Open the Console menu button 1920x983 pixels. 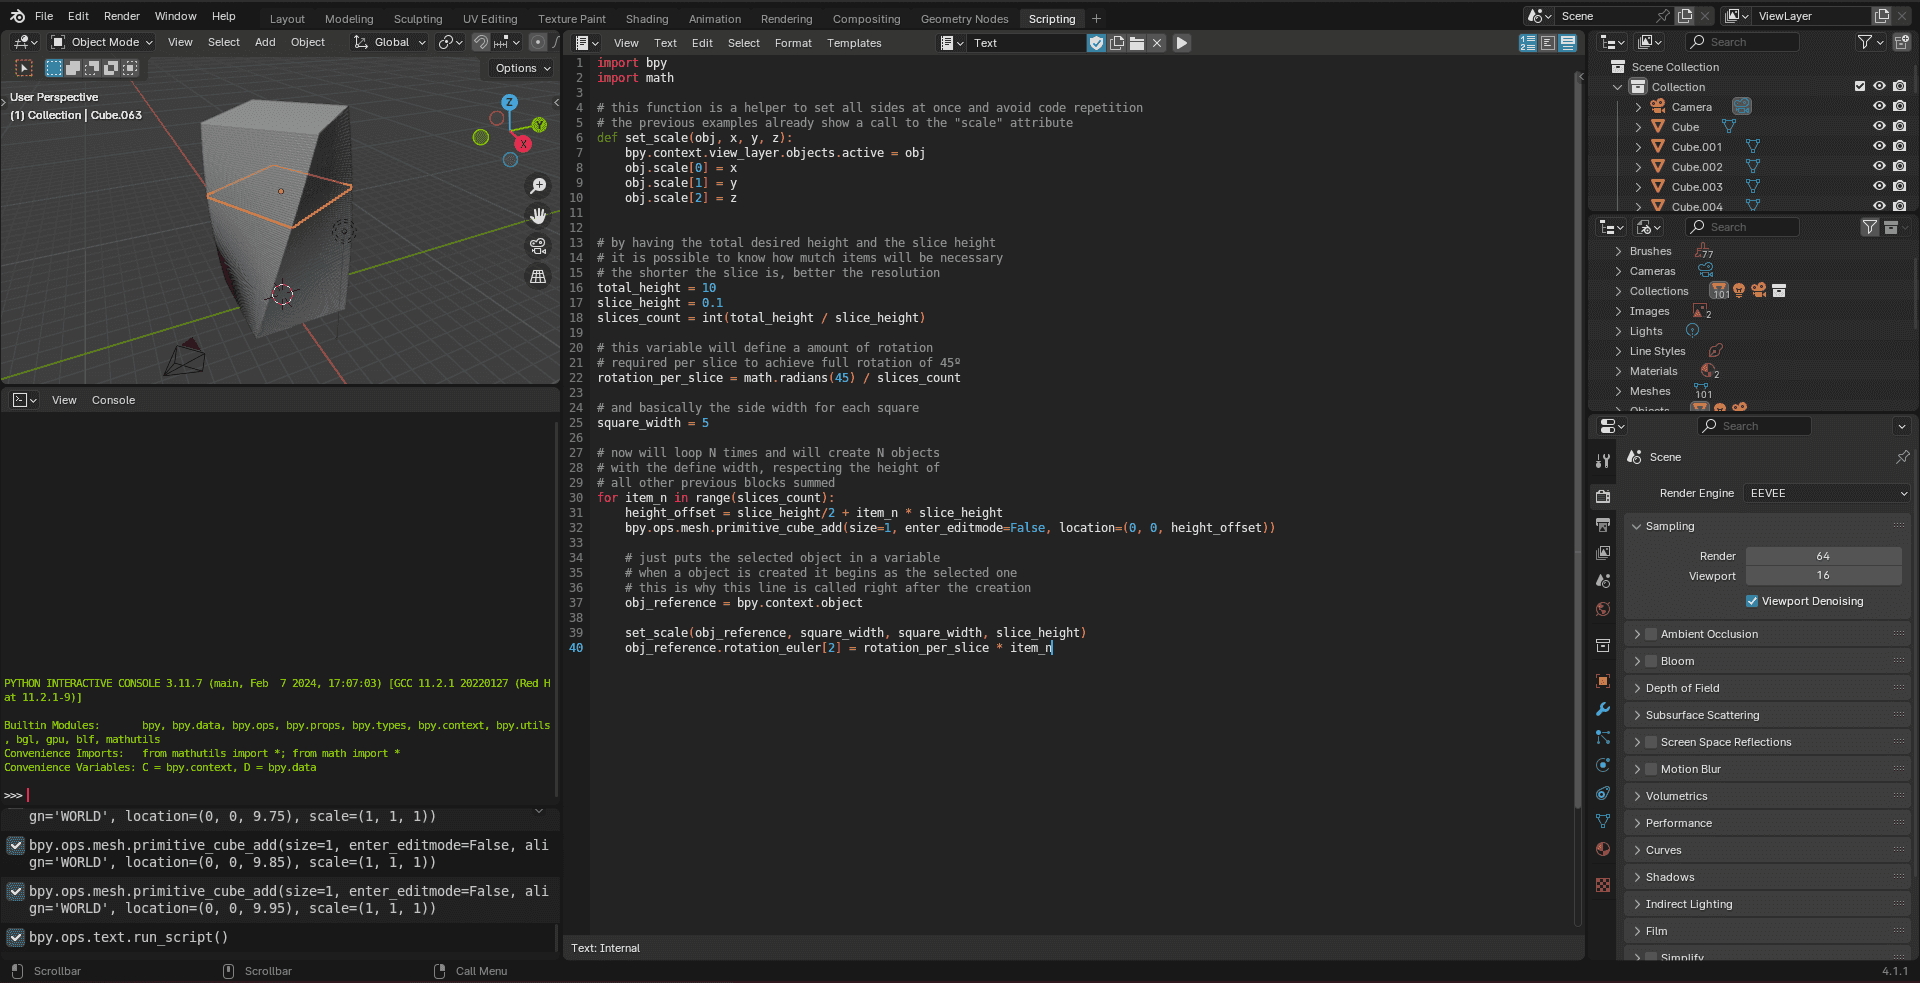click(x=113, y=400)
